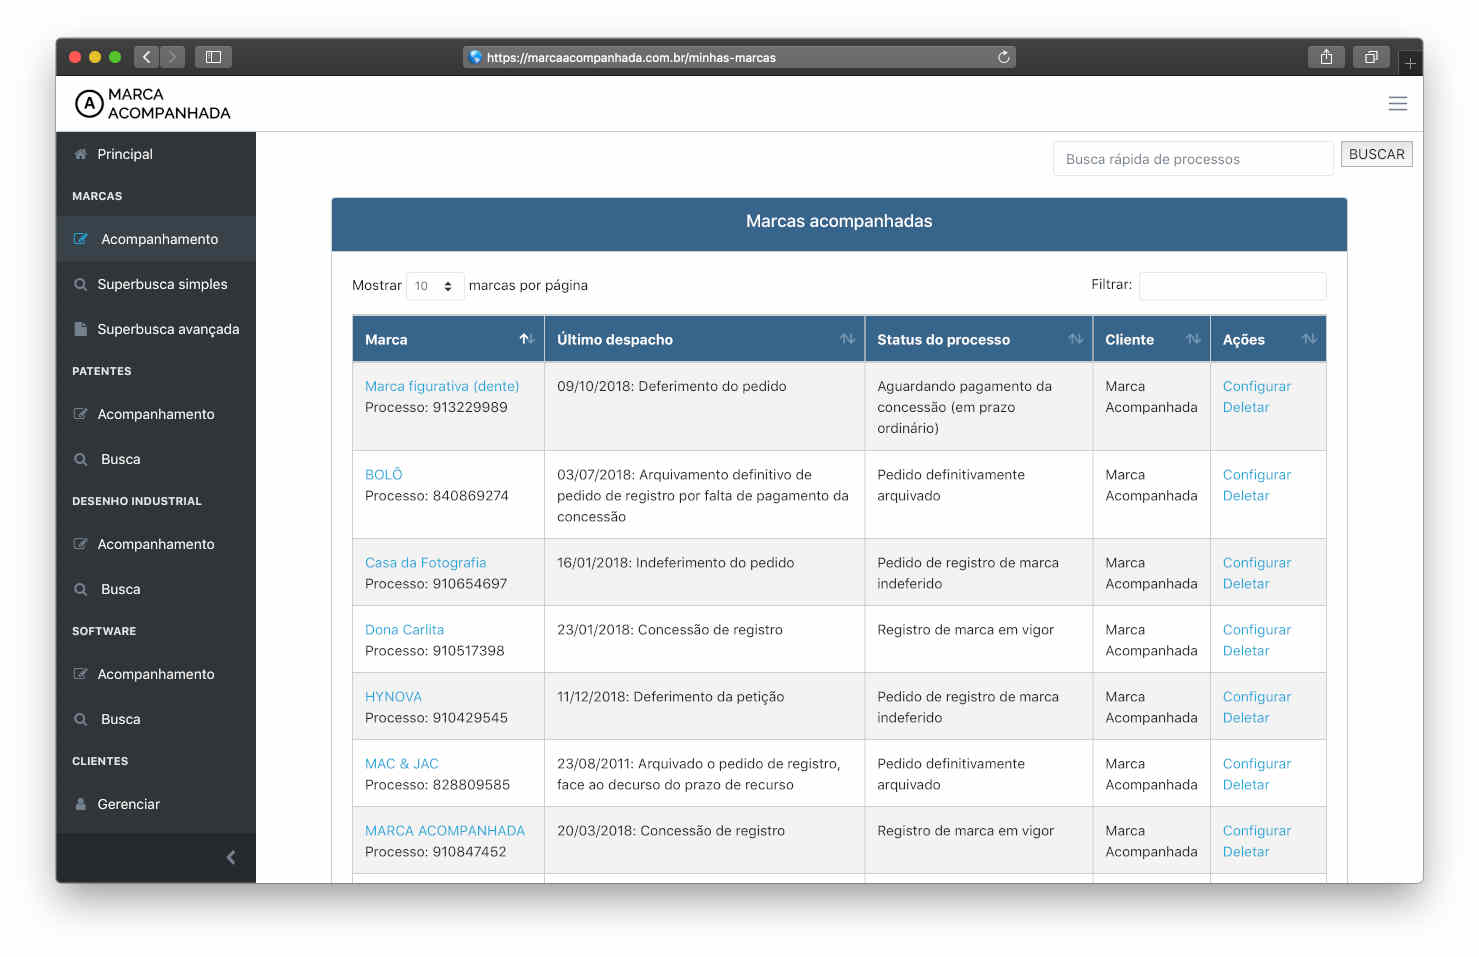Open the BOLÔ trademark link
1479x957 pixels.
point(384,474)
